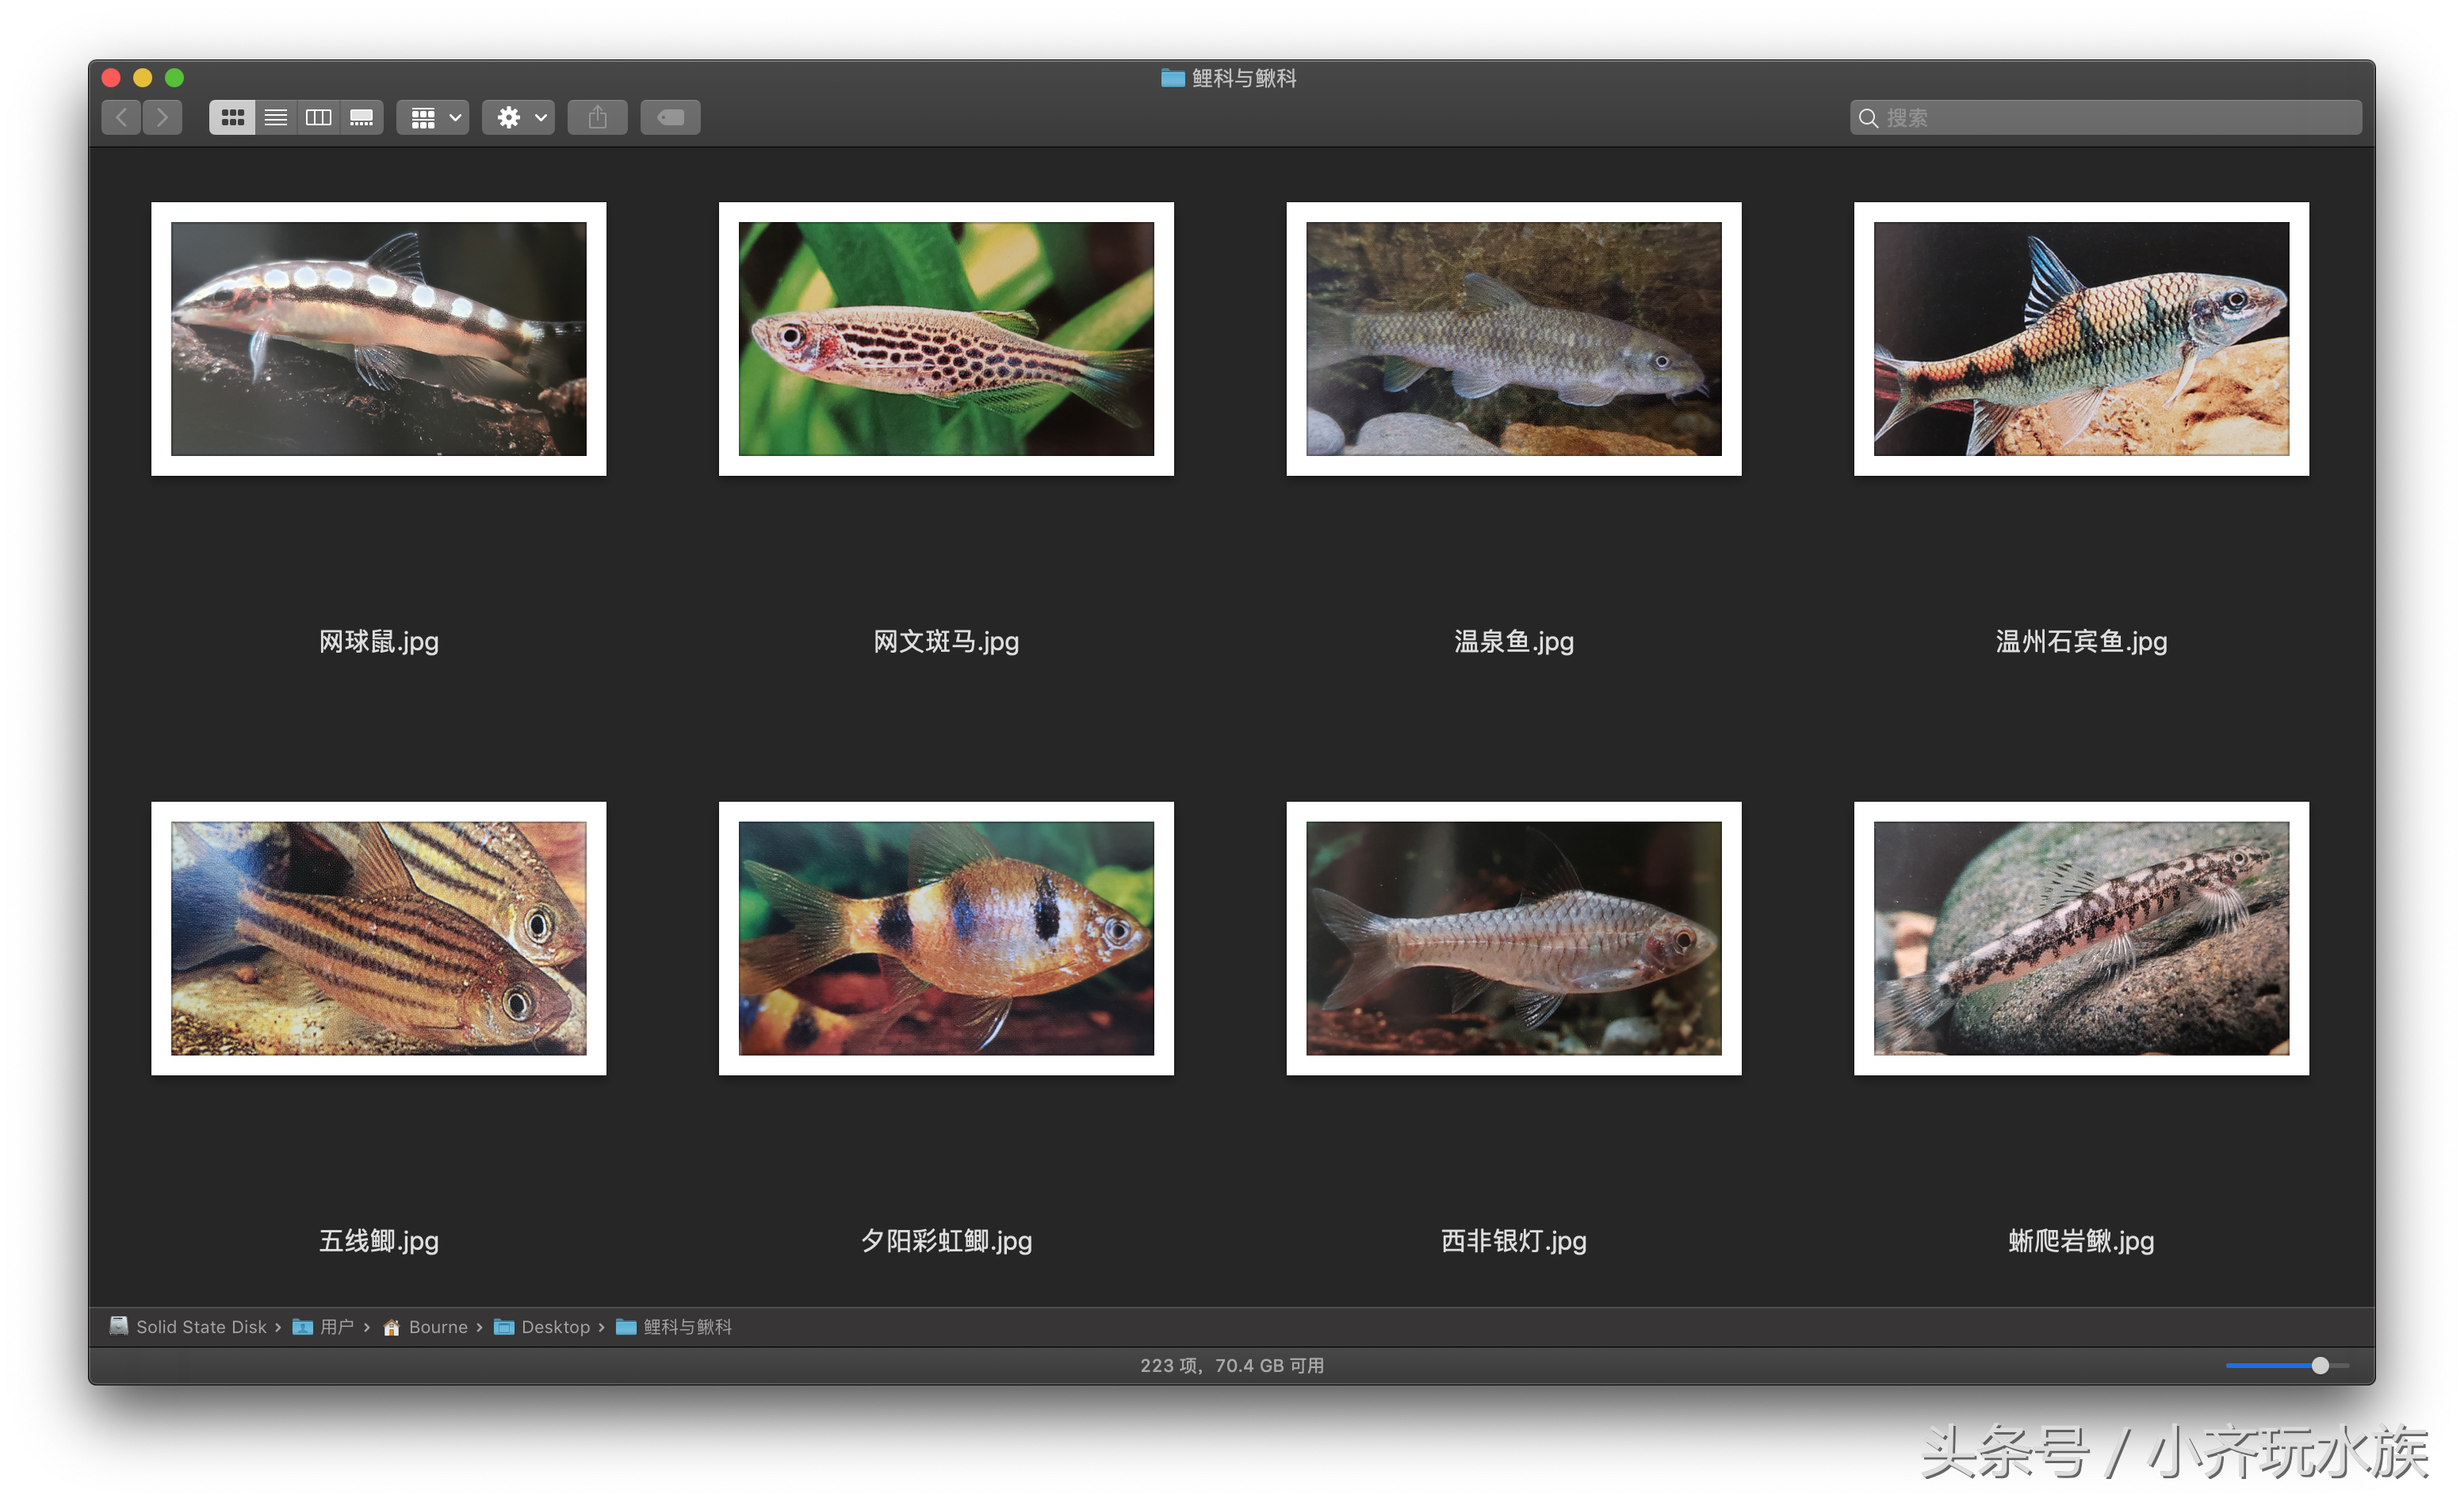The width and height of the screenshot is (2464, 1502).
Task: Click the file name 温州石宾鱼.jpg
Action: 2082,642
